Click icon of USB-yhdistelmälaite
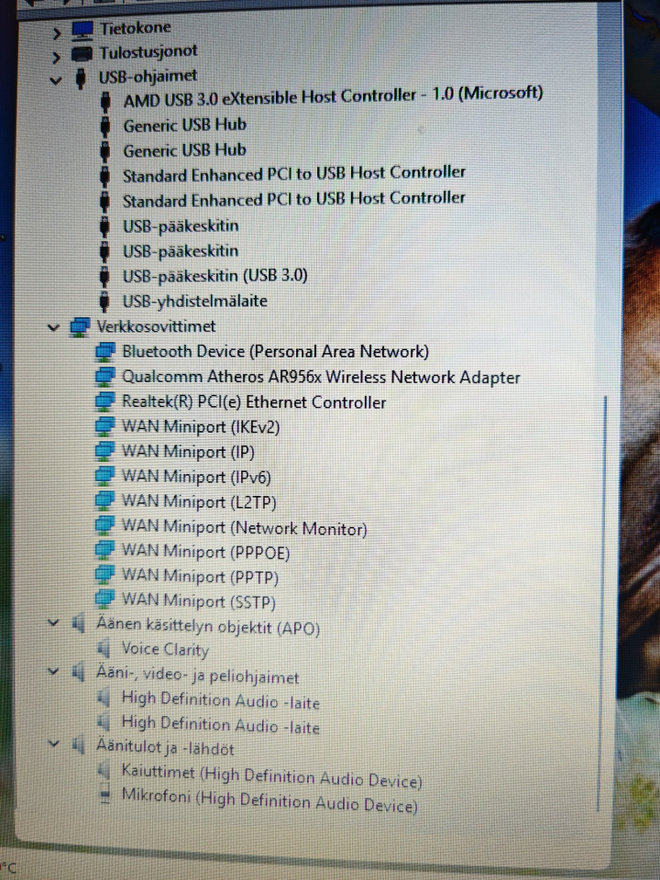660x880 pixels. pos(104,301)
